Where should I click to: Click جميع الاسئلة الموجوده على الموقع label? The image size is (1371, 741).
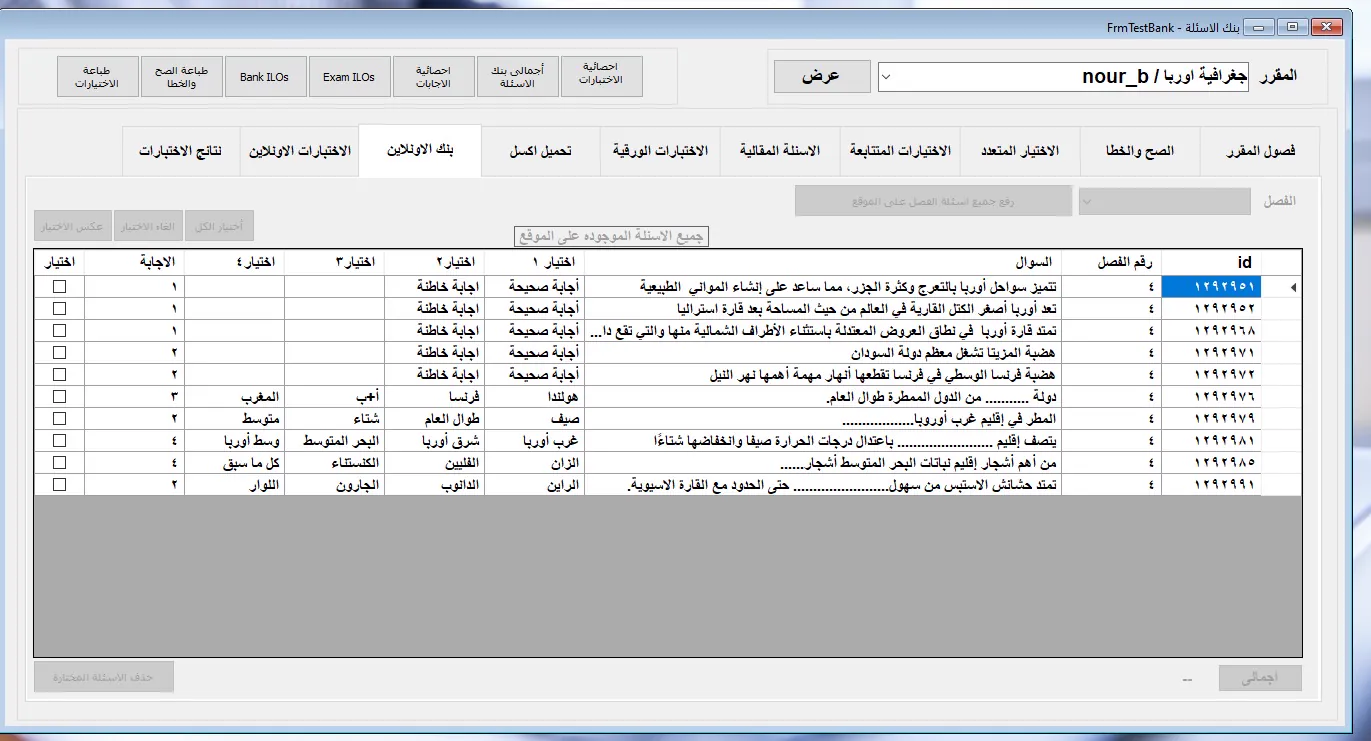click(x=611, y=236)
